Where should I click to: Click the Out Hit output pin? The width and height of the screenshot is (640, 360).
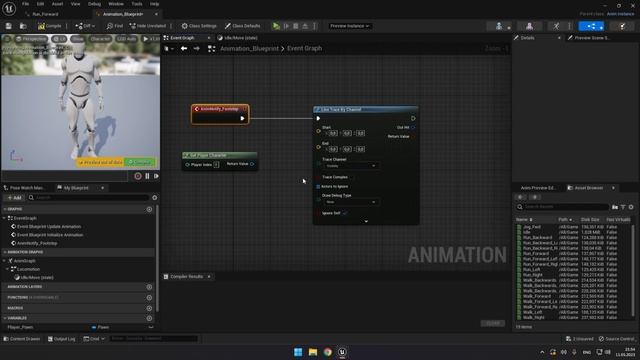point(413,128)
